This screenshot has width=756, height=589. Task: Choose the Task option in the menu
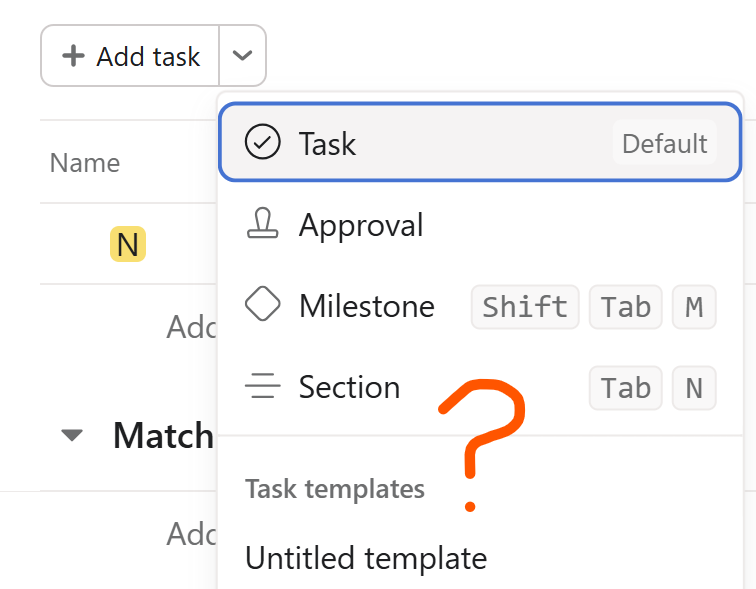coord(480,142)
